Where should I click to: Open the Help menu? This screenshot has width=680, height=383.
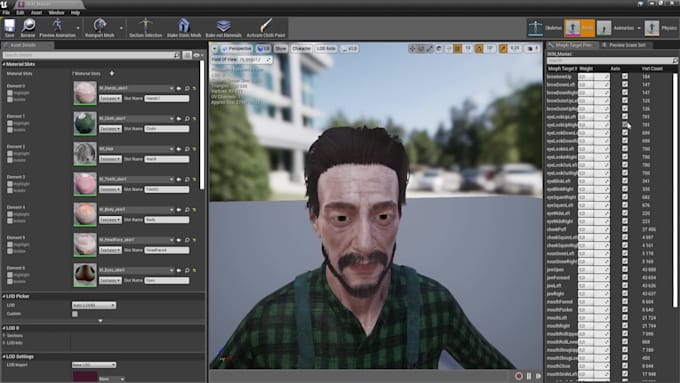pyautogui.click(x=75, y=13)
